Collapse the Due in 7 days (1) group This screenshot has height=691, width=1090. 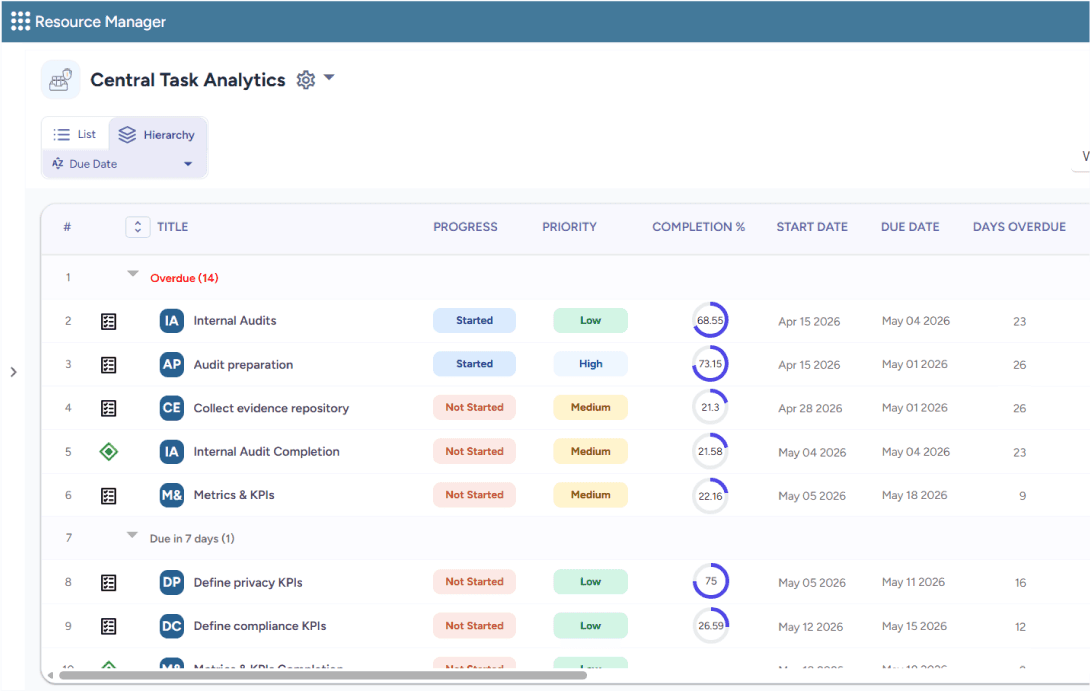pyautogui.click(x=132, y=535)
